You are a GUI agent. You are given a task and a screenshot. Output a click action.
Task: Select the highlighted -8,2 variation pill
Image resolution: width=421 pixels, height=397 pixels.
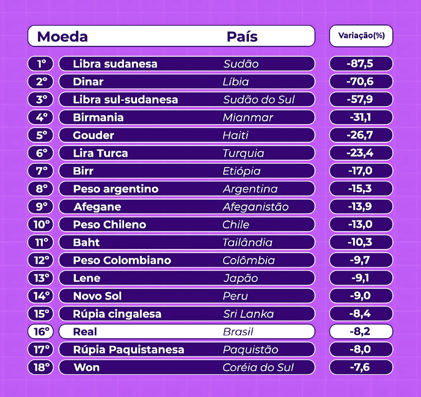tap(361, 332)
